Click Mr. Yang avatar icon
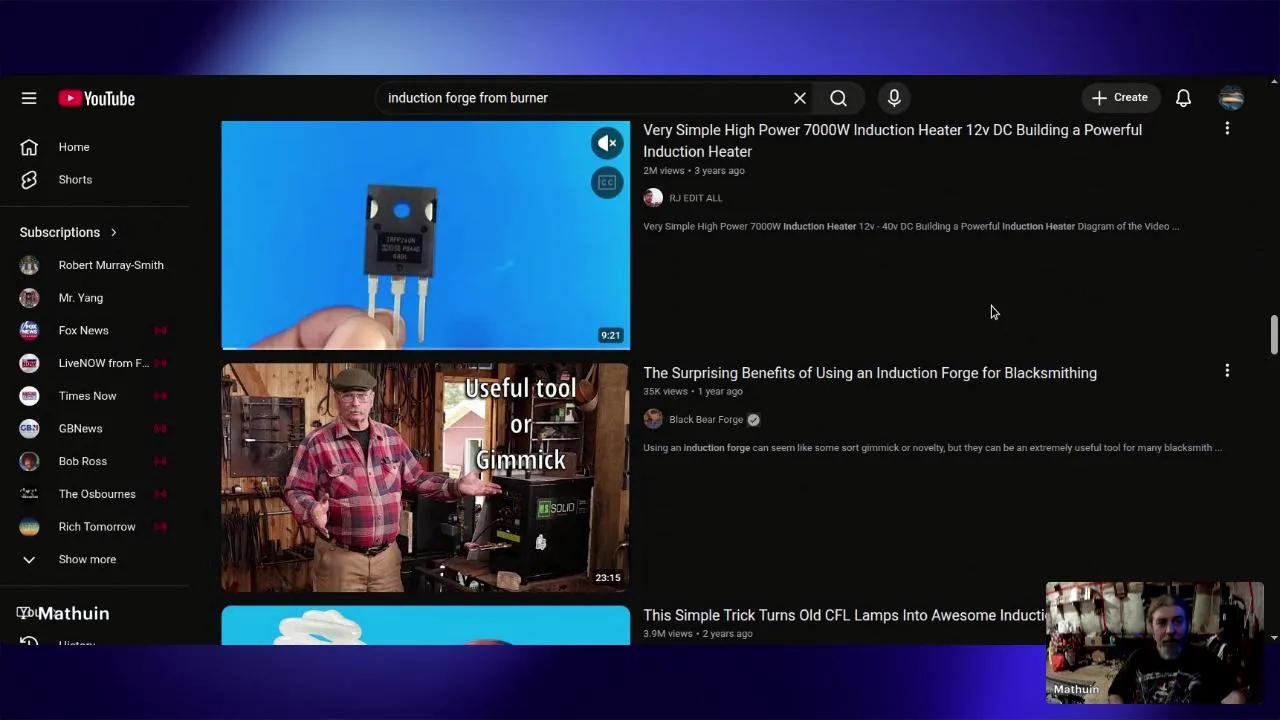The image size is (1280, 720). click(x=29, y=298)
